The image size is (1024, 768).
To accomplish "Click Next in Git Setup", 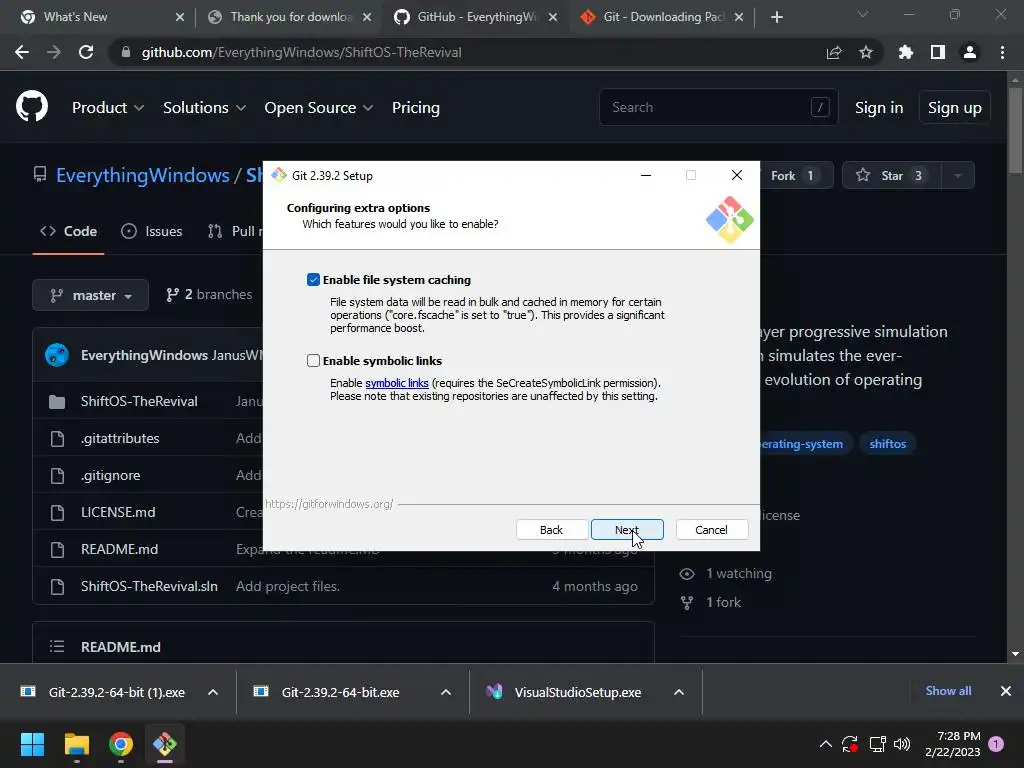I will click(627, 530).
